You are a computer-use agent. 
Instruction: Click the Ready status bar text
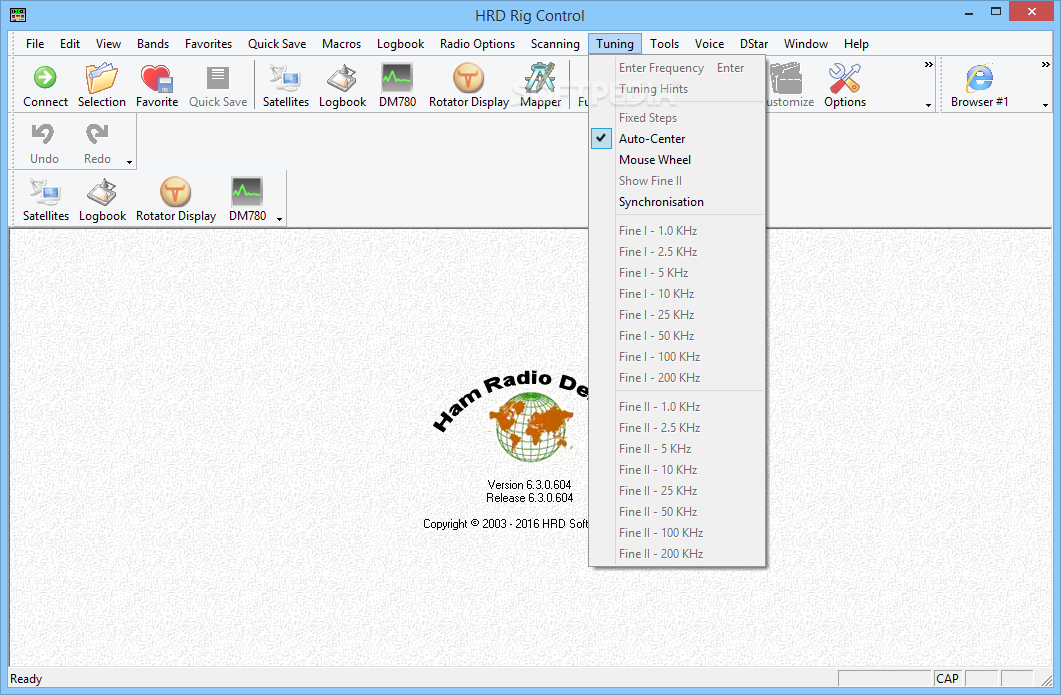coord(26,679)
